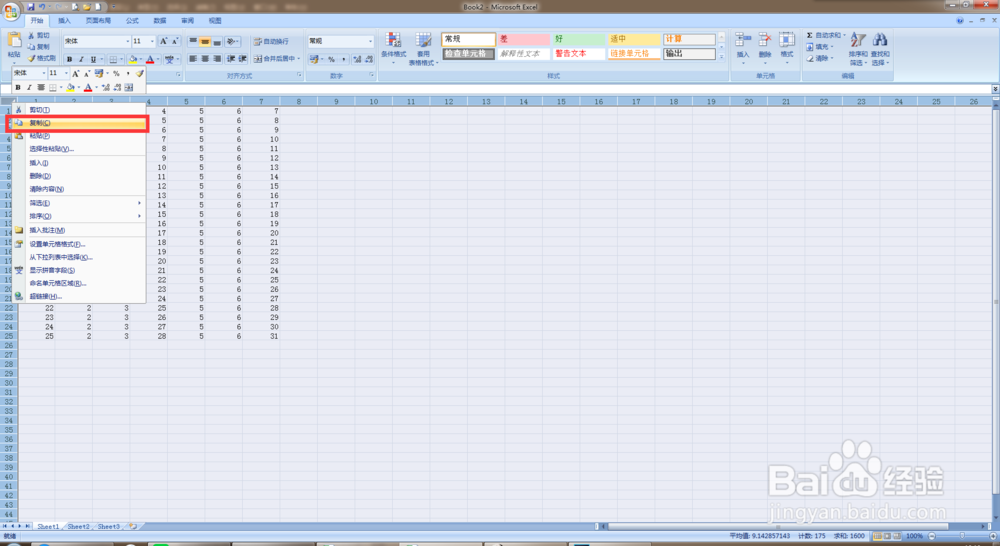The width and height of the screenshot is (1000, 546).
Task: Open the 清除 clear dropdown
Action: point(820,58)
